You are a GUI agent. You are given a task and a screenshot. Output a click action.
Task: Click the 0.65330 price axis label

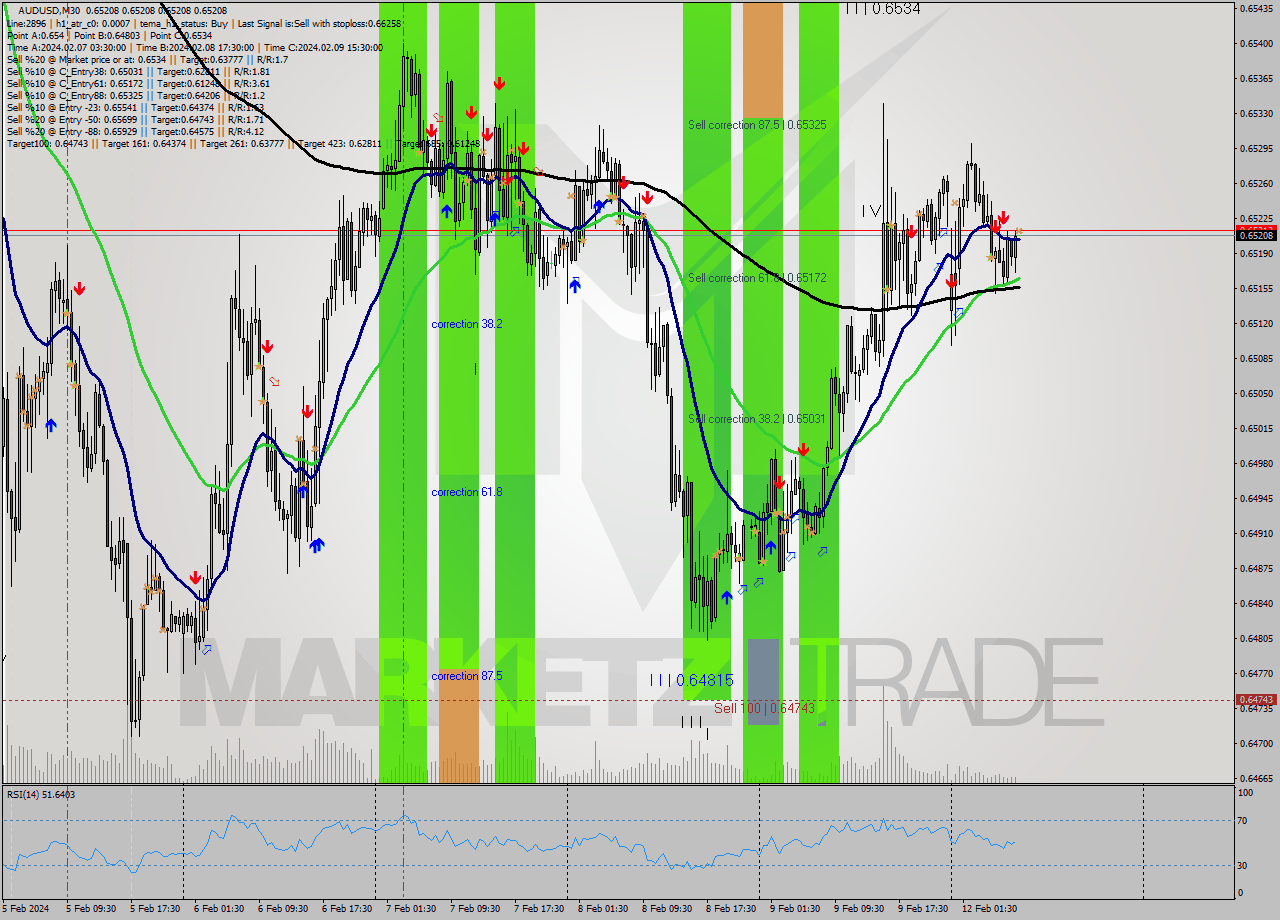point(1256,113)
